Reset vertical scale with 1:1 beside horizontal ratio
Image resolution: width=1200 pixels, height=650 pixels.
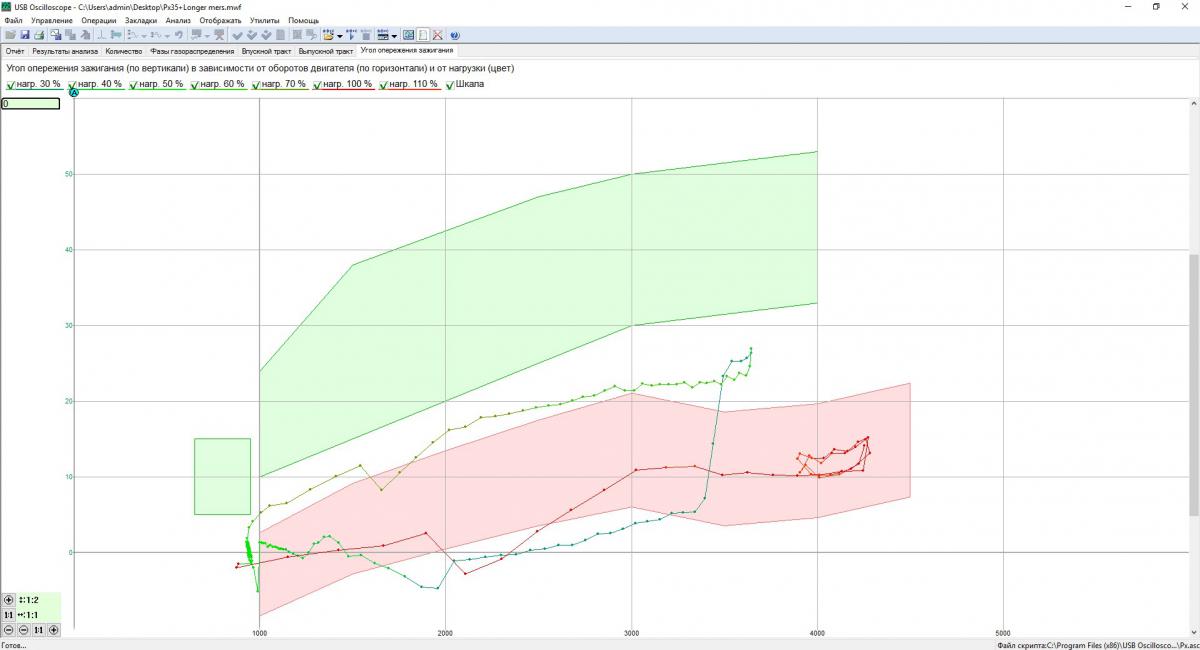click(9, 615)
